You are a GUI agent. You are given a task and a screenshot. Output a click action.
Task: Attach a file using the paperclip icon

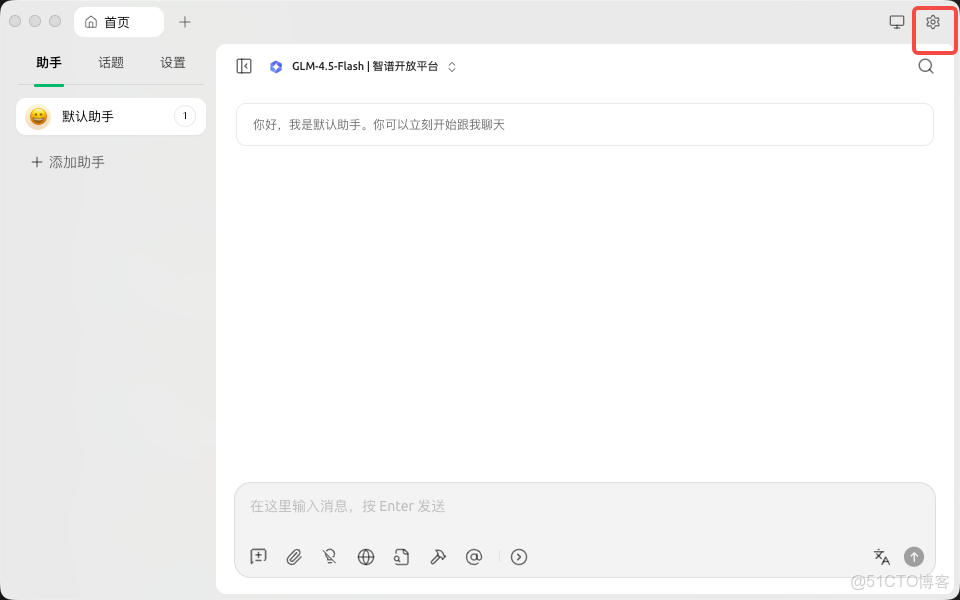[x=294, y=557]
